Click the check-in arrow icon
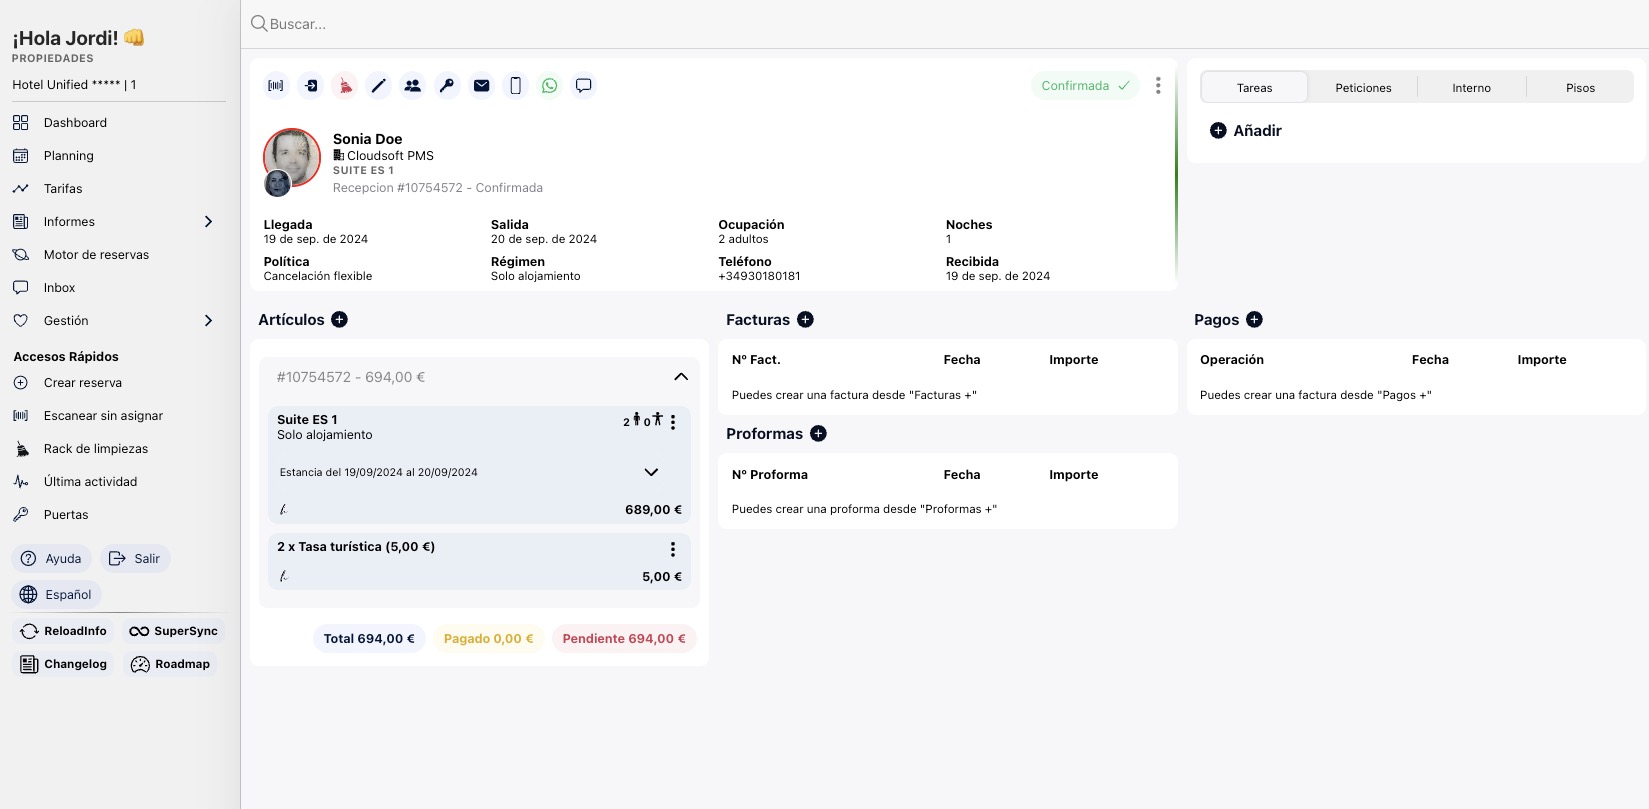The image size is (1649, 809). (x=311, y=86)
